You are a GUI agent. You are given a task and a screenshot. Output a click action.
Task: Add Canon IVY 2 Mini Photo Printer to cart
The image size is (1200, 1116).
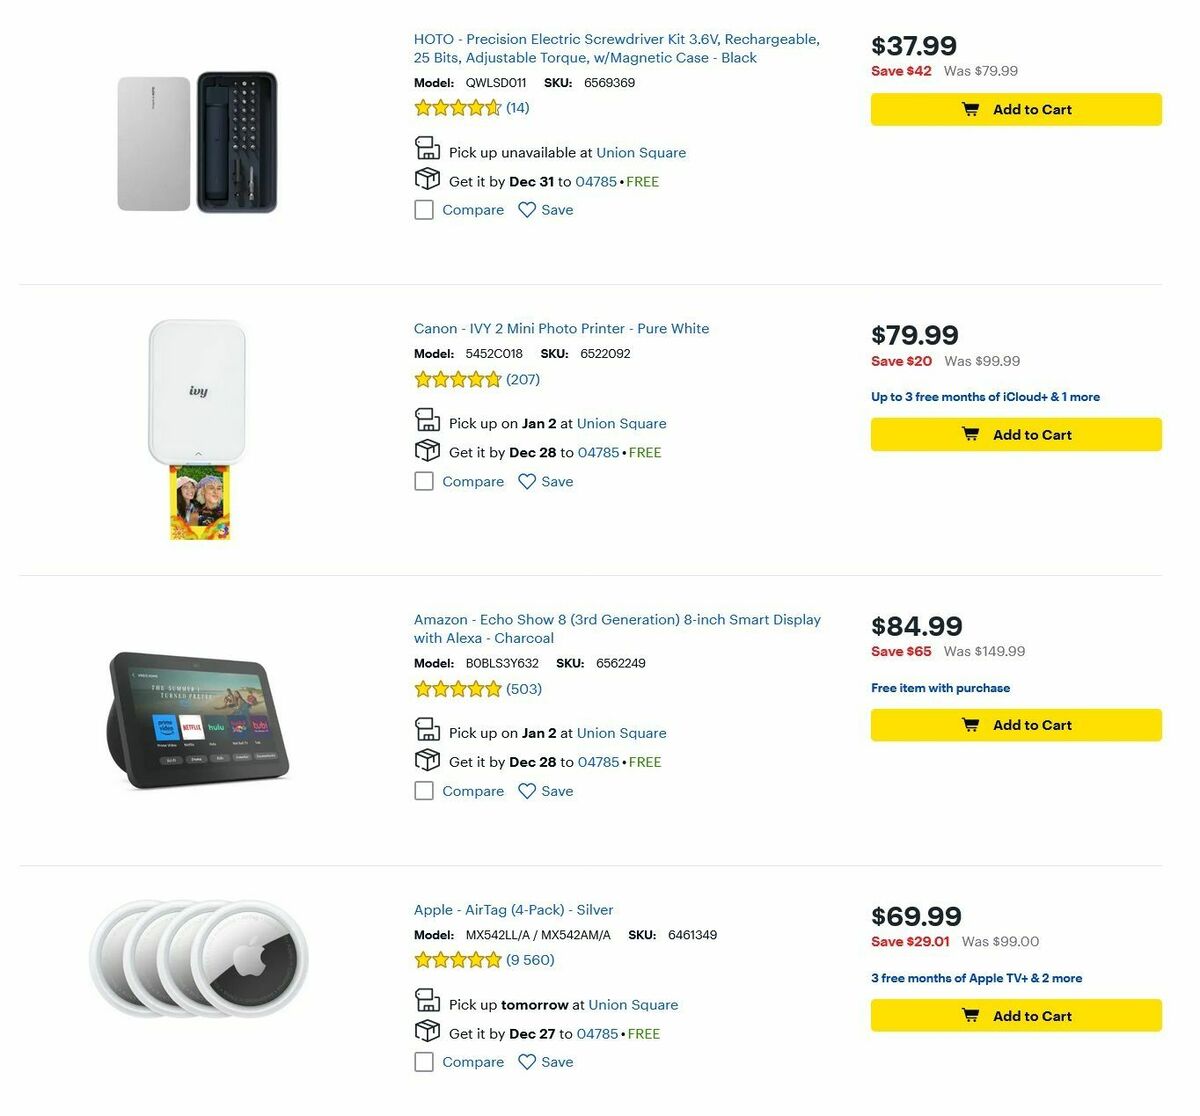(x=1016, y=434)
